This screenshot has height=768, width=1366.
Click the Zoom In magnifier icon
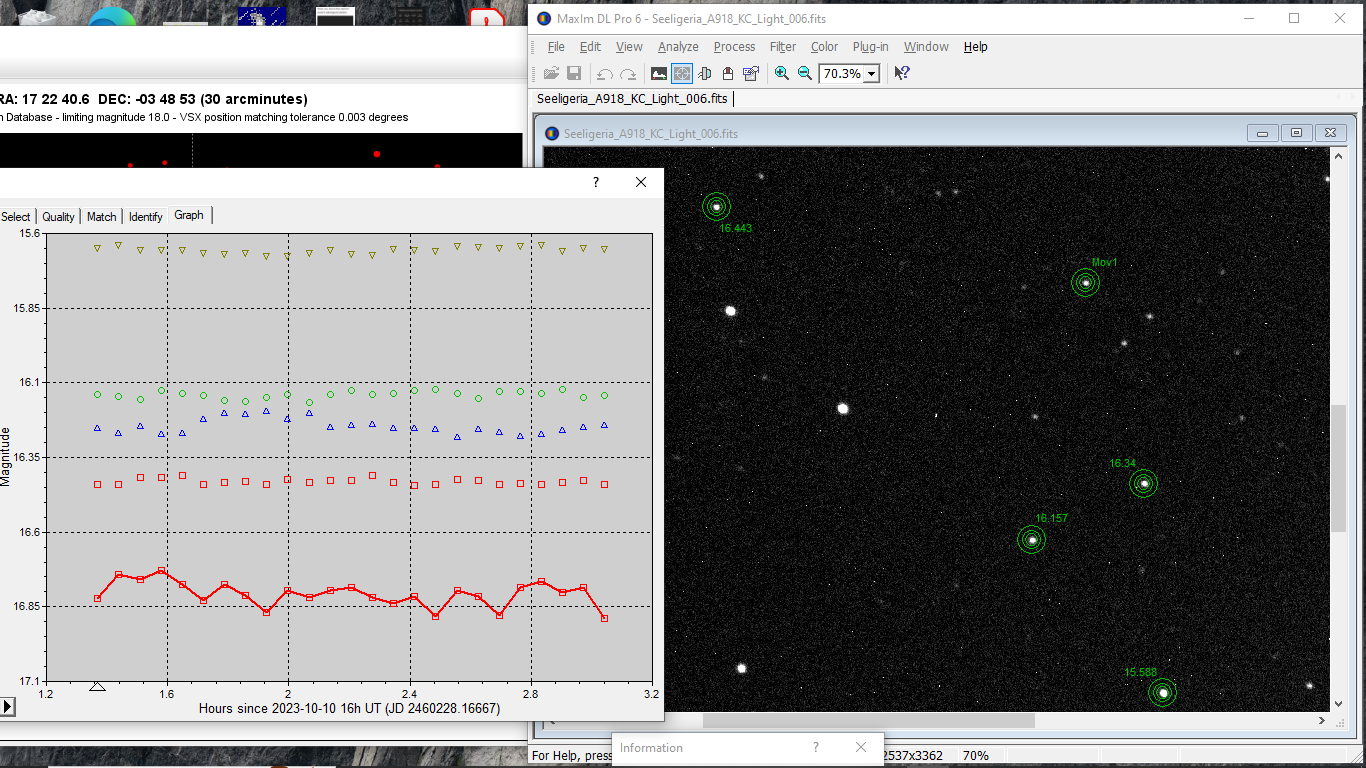[x=782, y=73]
